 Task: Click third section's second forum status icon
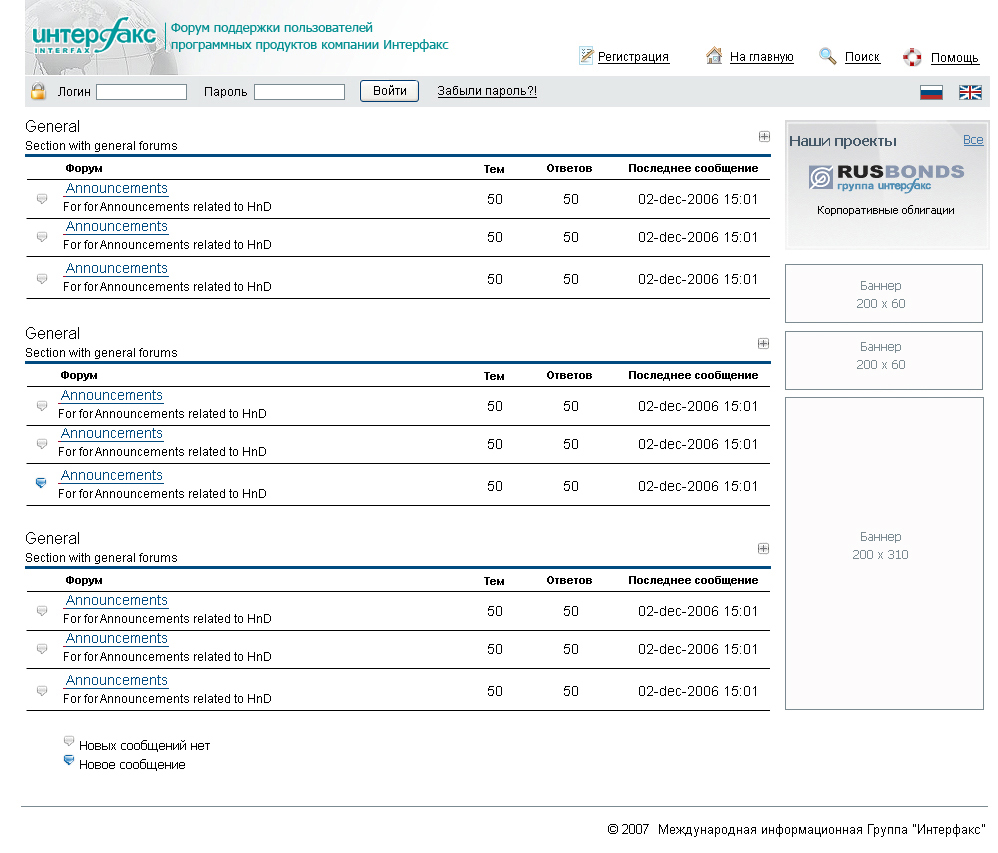42,649
